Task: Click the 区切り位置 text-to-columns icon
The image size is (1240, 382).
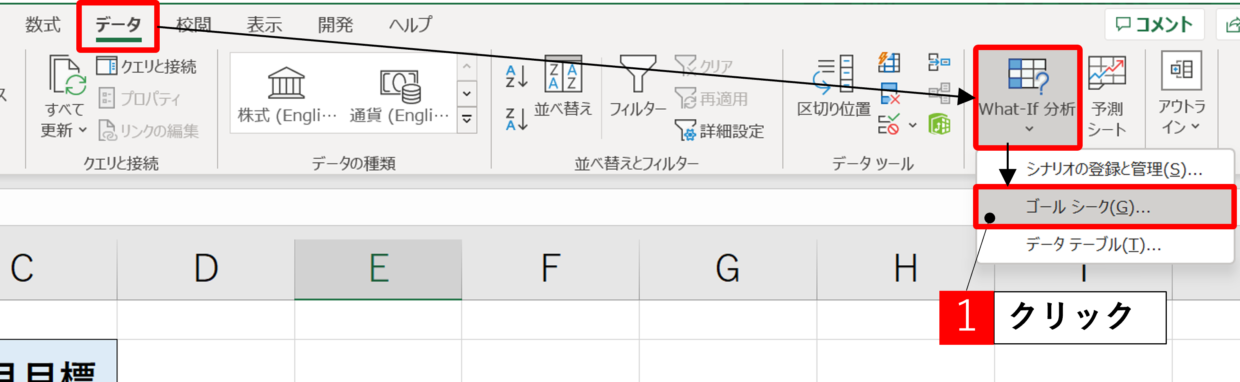Action: [x=833, y=85]
